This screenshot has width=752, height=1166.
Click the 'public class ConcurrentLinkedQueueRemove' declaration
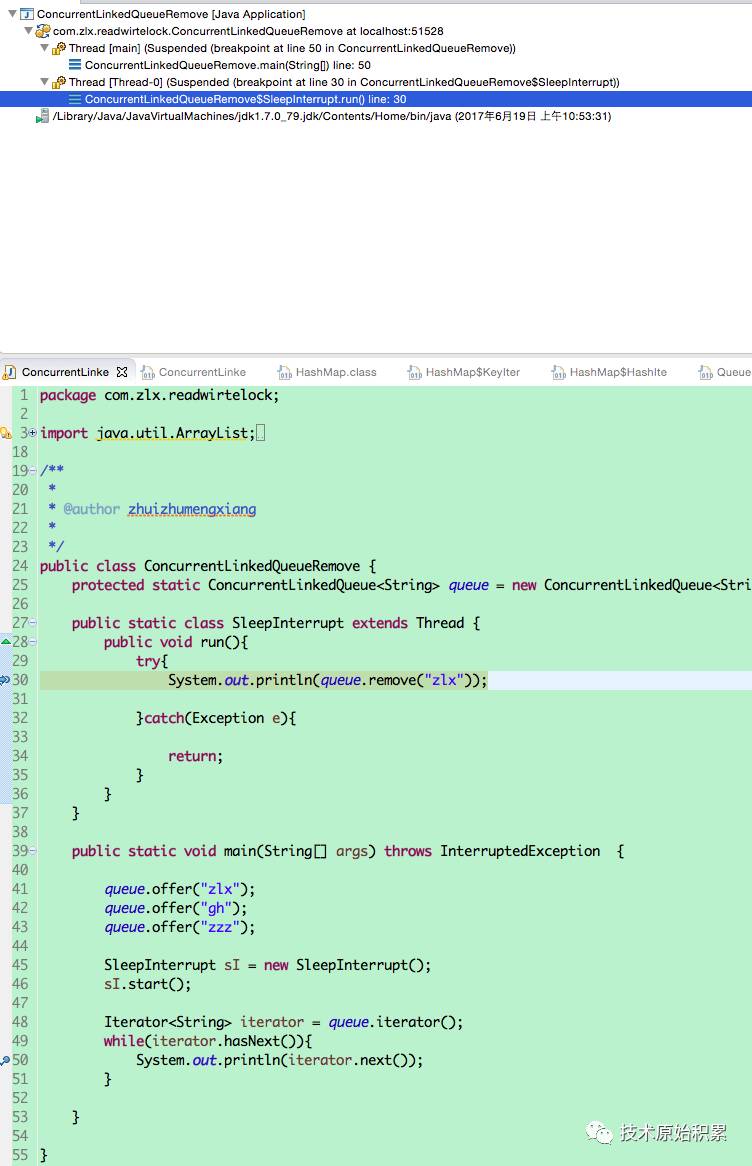click(x=208, y=566)
